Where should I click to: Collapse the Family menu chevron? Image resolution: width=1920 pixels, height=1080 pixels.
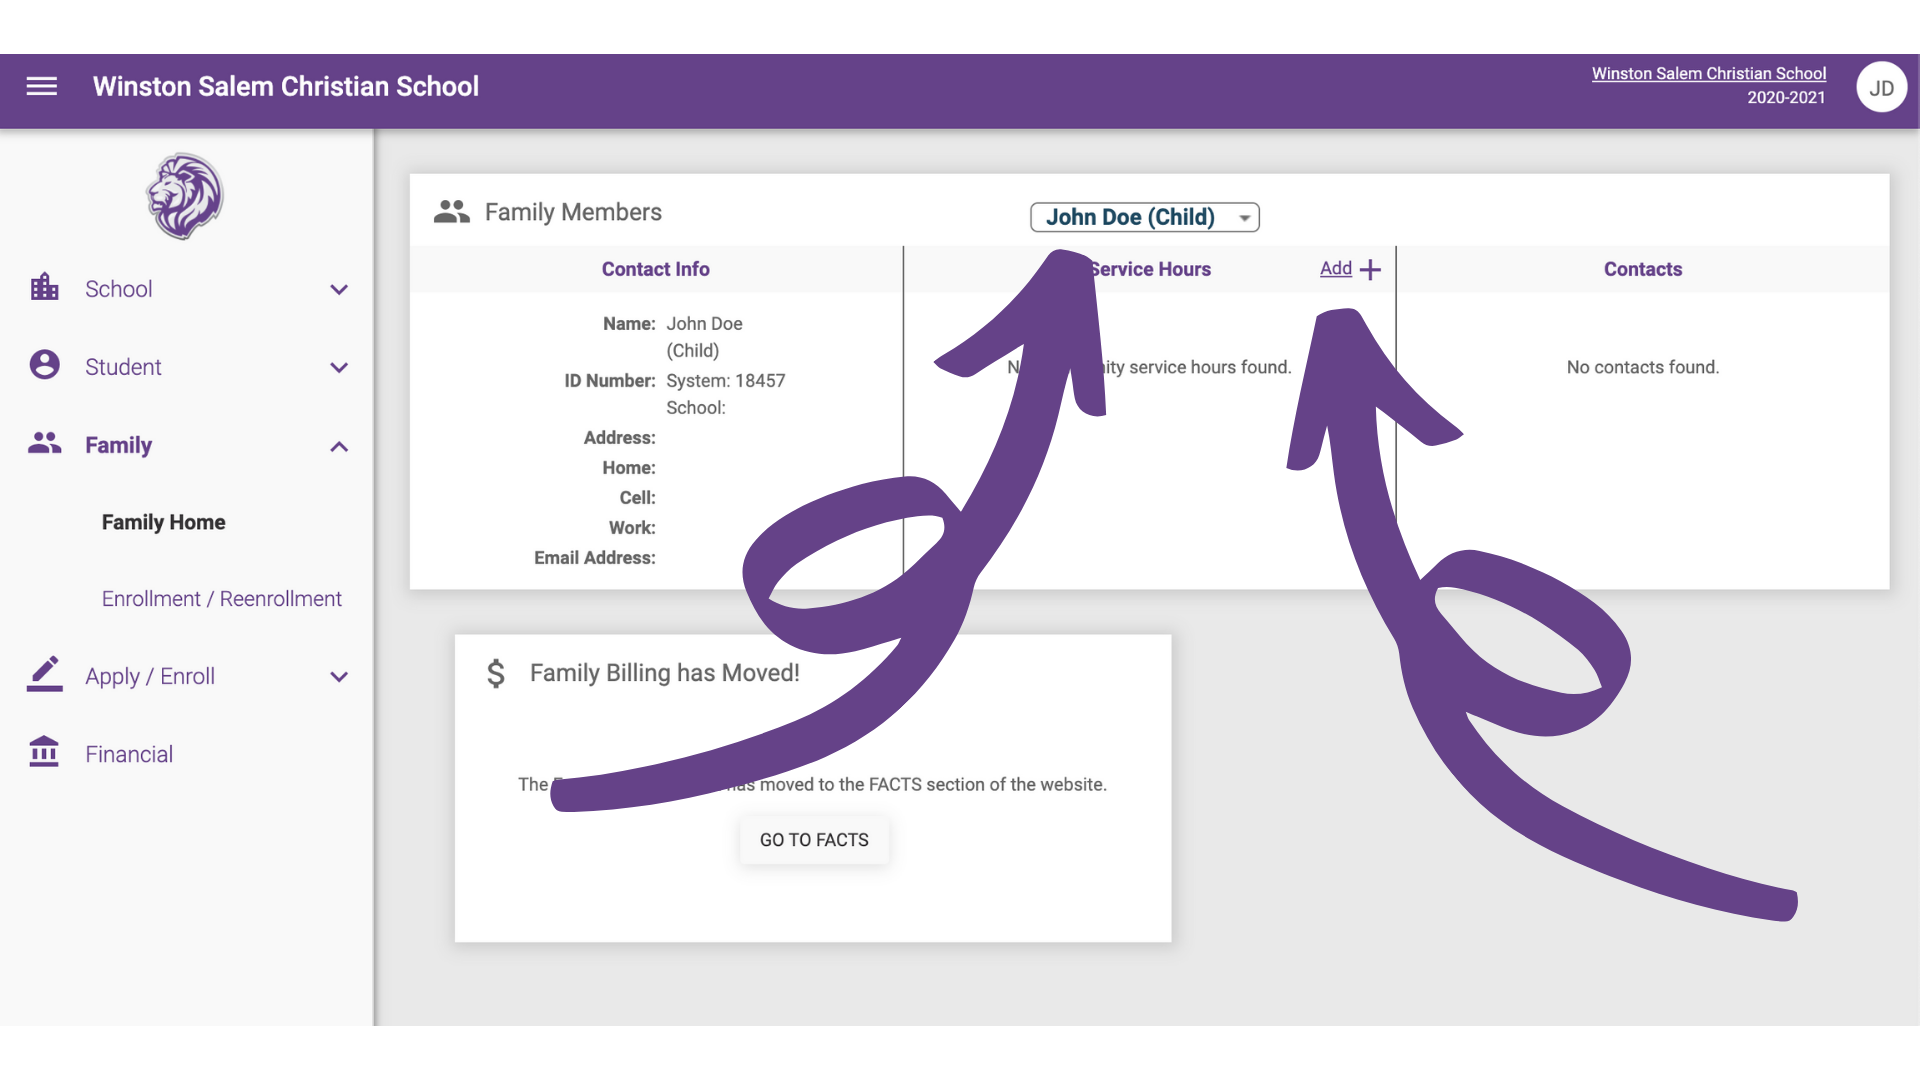(339, 446)
